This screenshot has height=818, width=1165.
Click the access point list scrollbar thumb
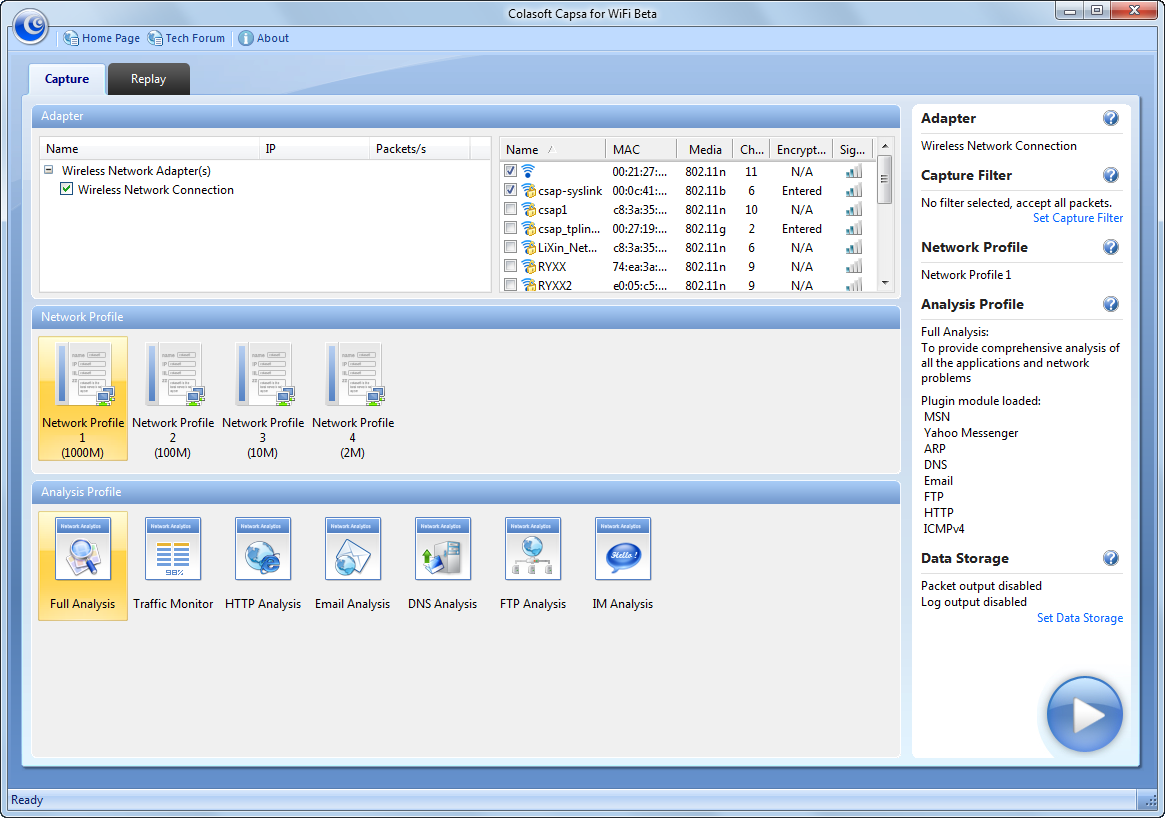pos(884,179)
